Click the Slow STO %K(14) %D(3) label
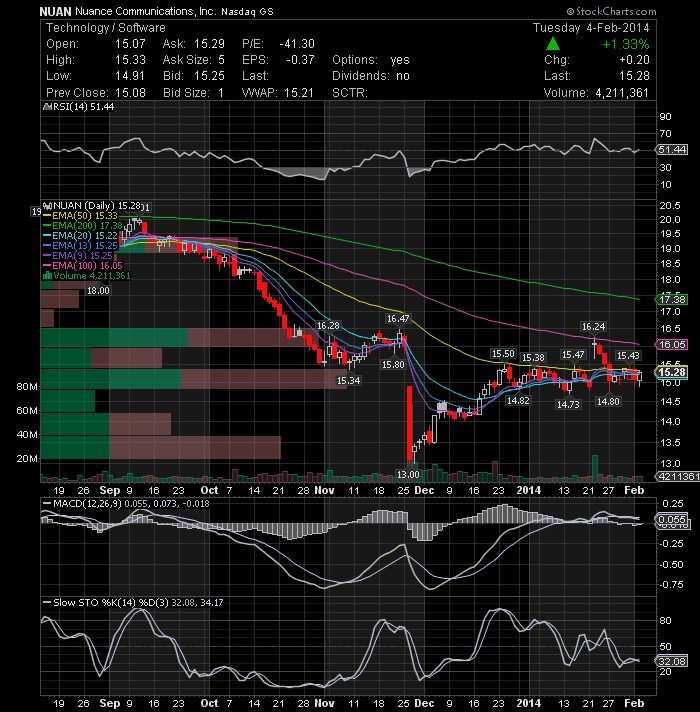This screenshot has height=712, width=700. pos(111,602)
